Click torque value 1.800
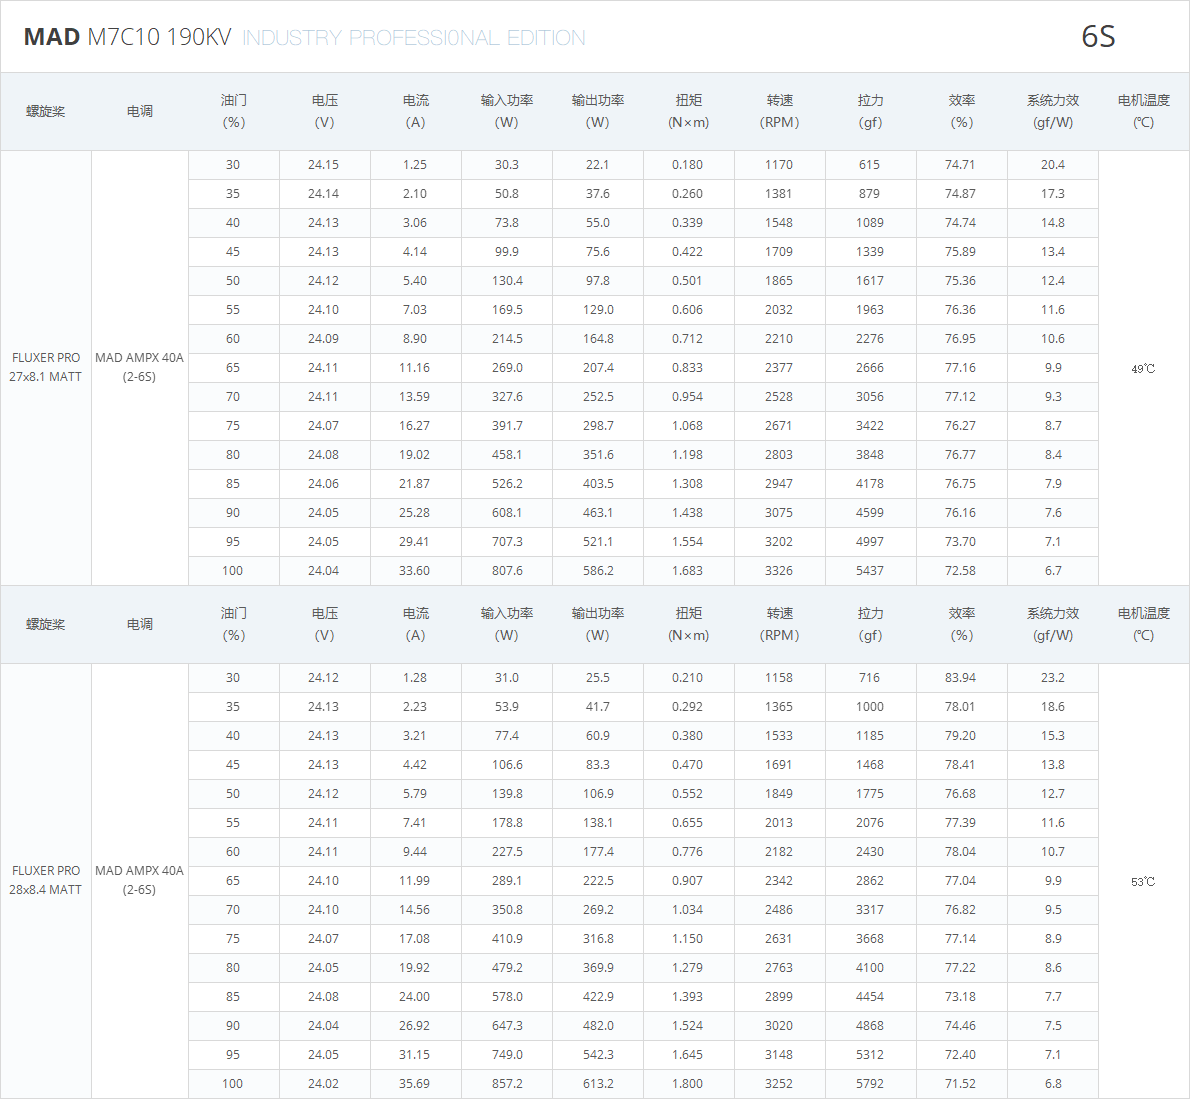Image resolution: width=1190 pixels, height=1099 pixels. click(x=688, y=1084)
